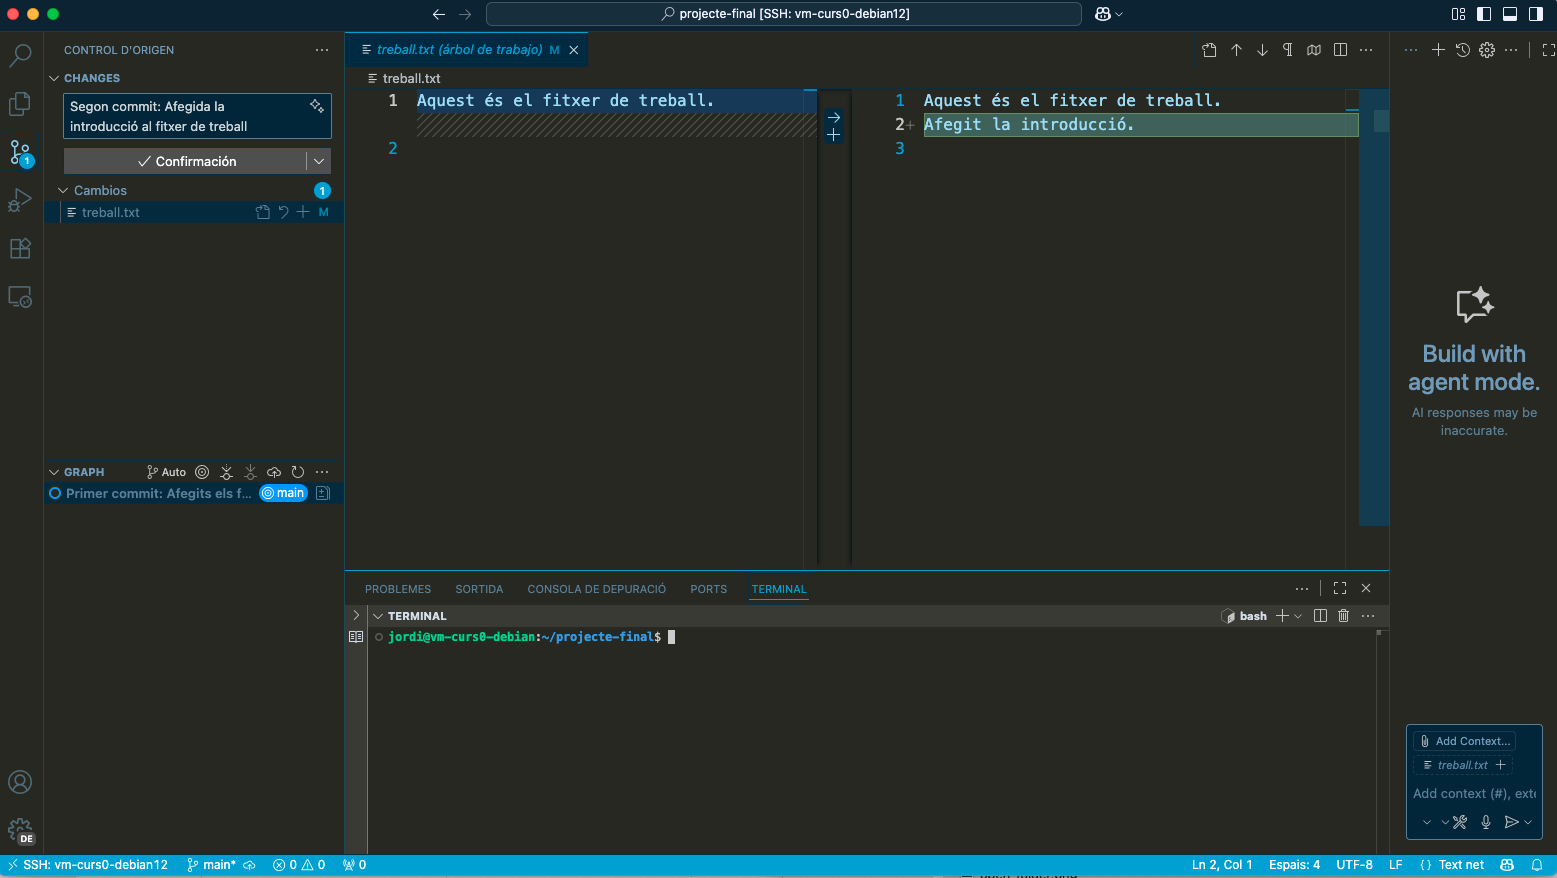Stage changes for treball.txt with plus icon
The width and height of the screenshot is (1557, 878).
tap(303, 212)
